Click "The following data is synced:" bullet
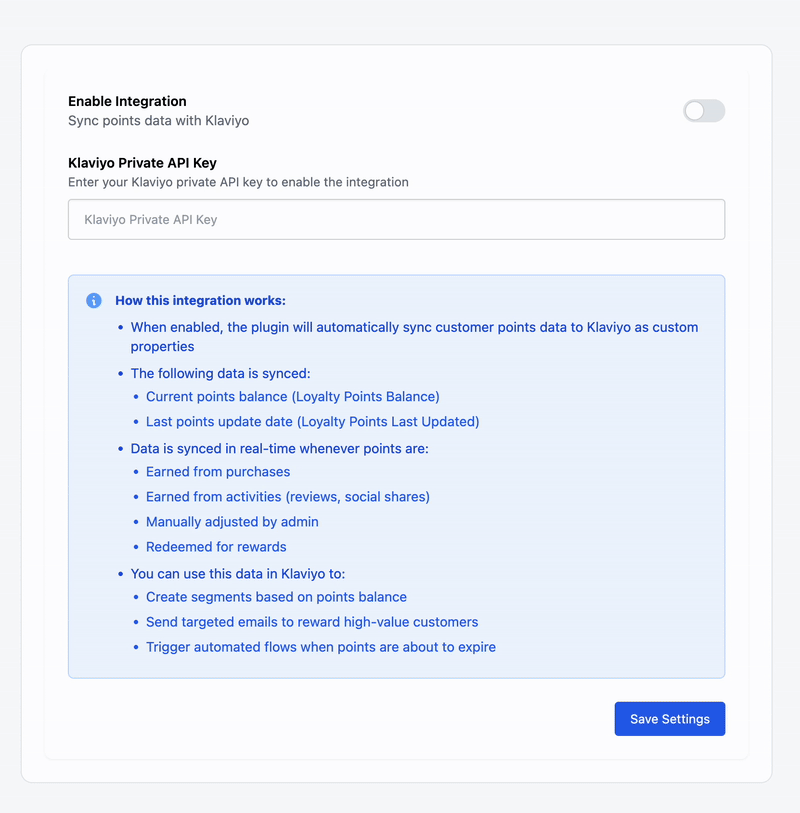The width and height of the screenshot is (800, 813). click(x=221, y=373)
